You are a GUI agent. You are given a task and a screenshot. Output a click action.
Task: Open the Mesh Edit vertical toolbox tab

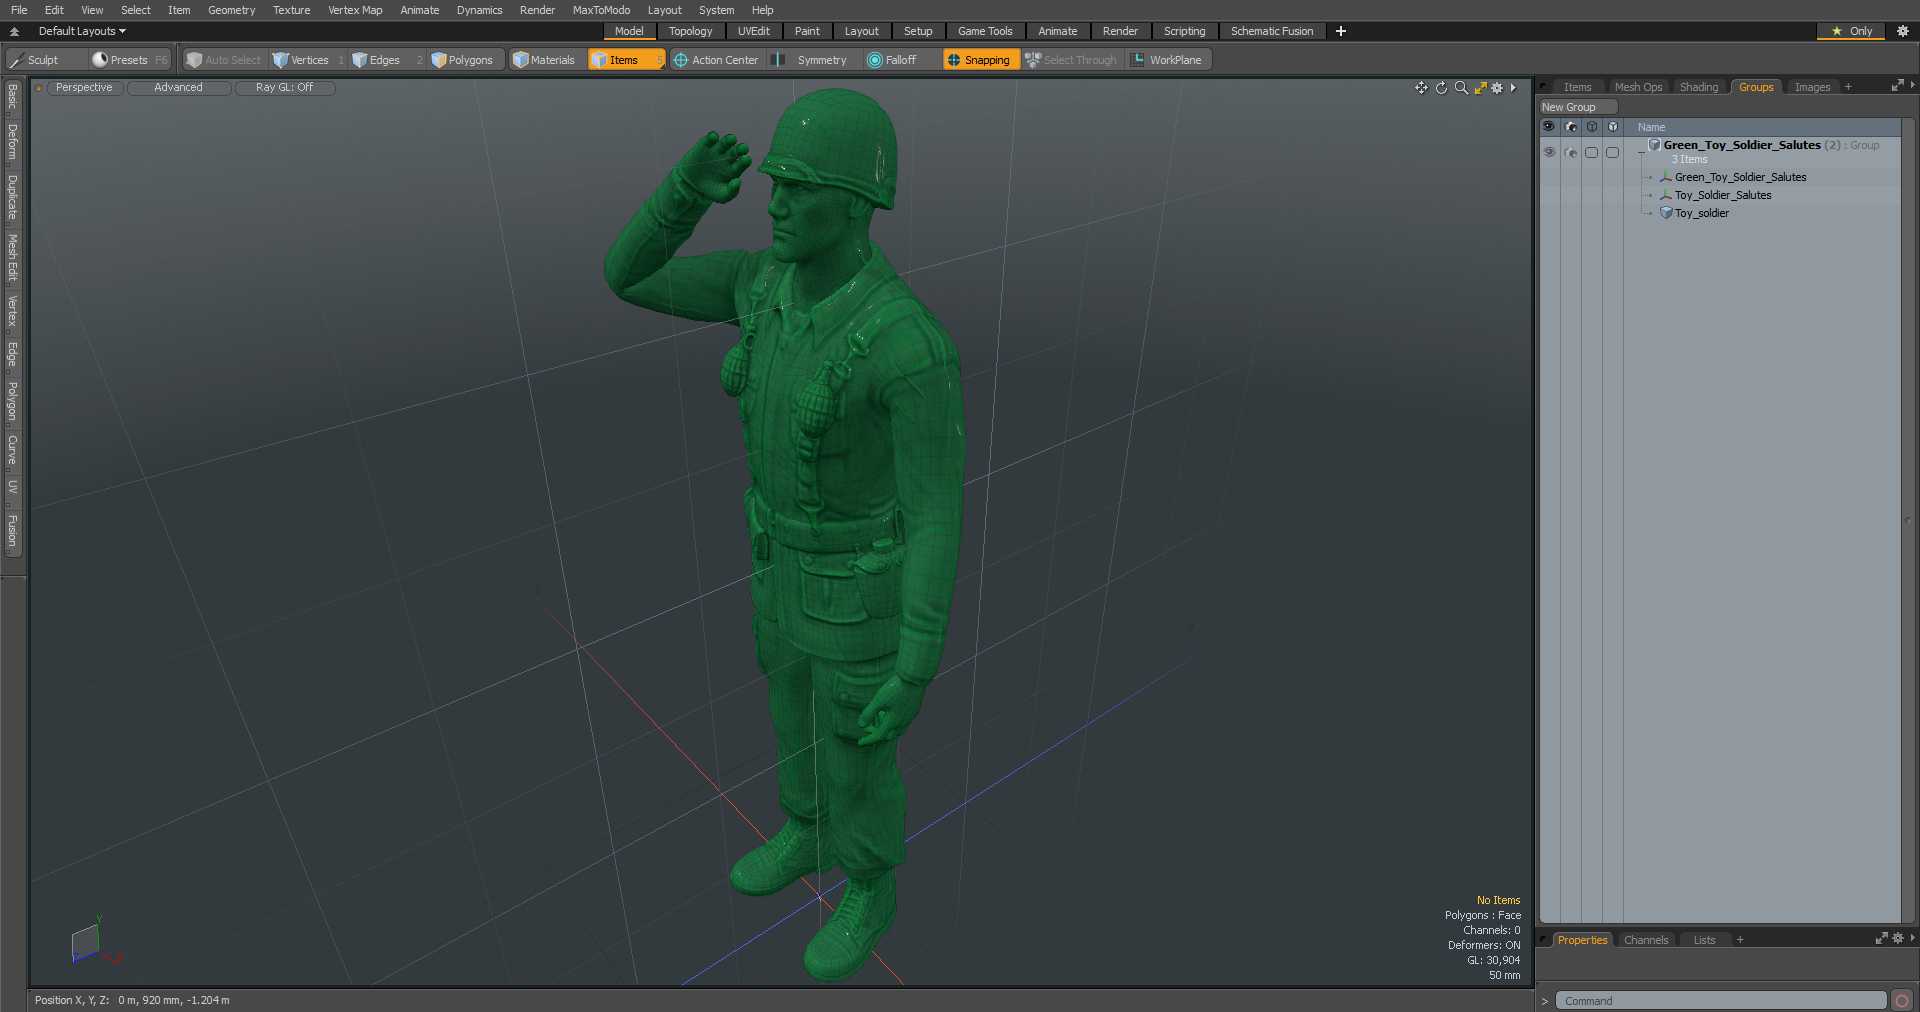pyautogui.click(x=12, y=258)
